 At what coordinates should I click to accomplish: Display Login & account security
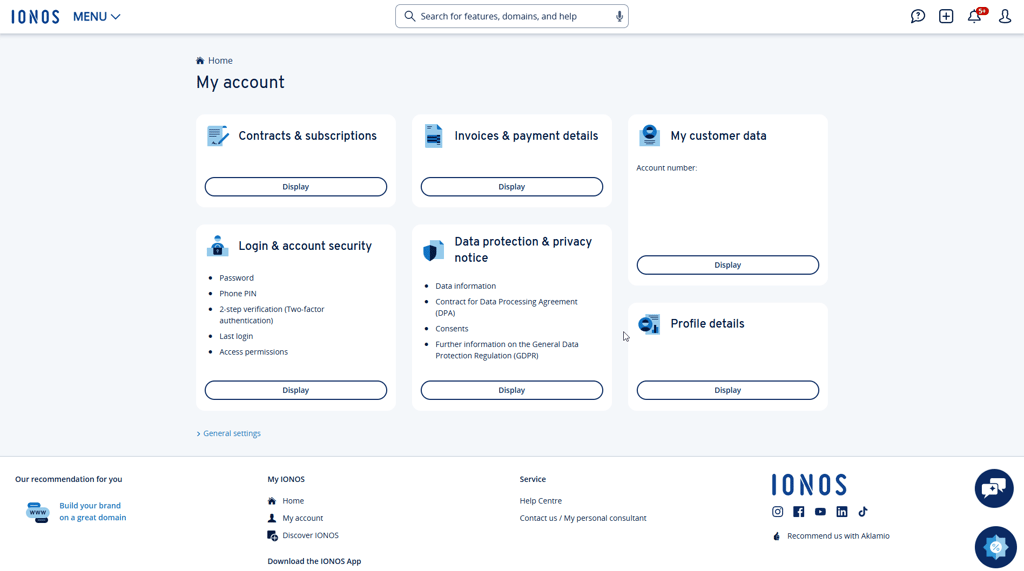(x=296, y=390)
